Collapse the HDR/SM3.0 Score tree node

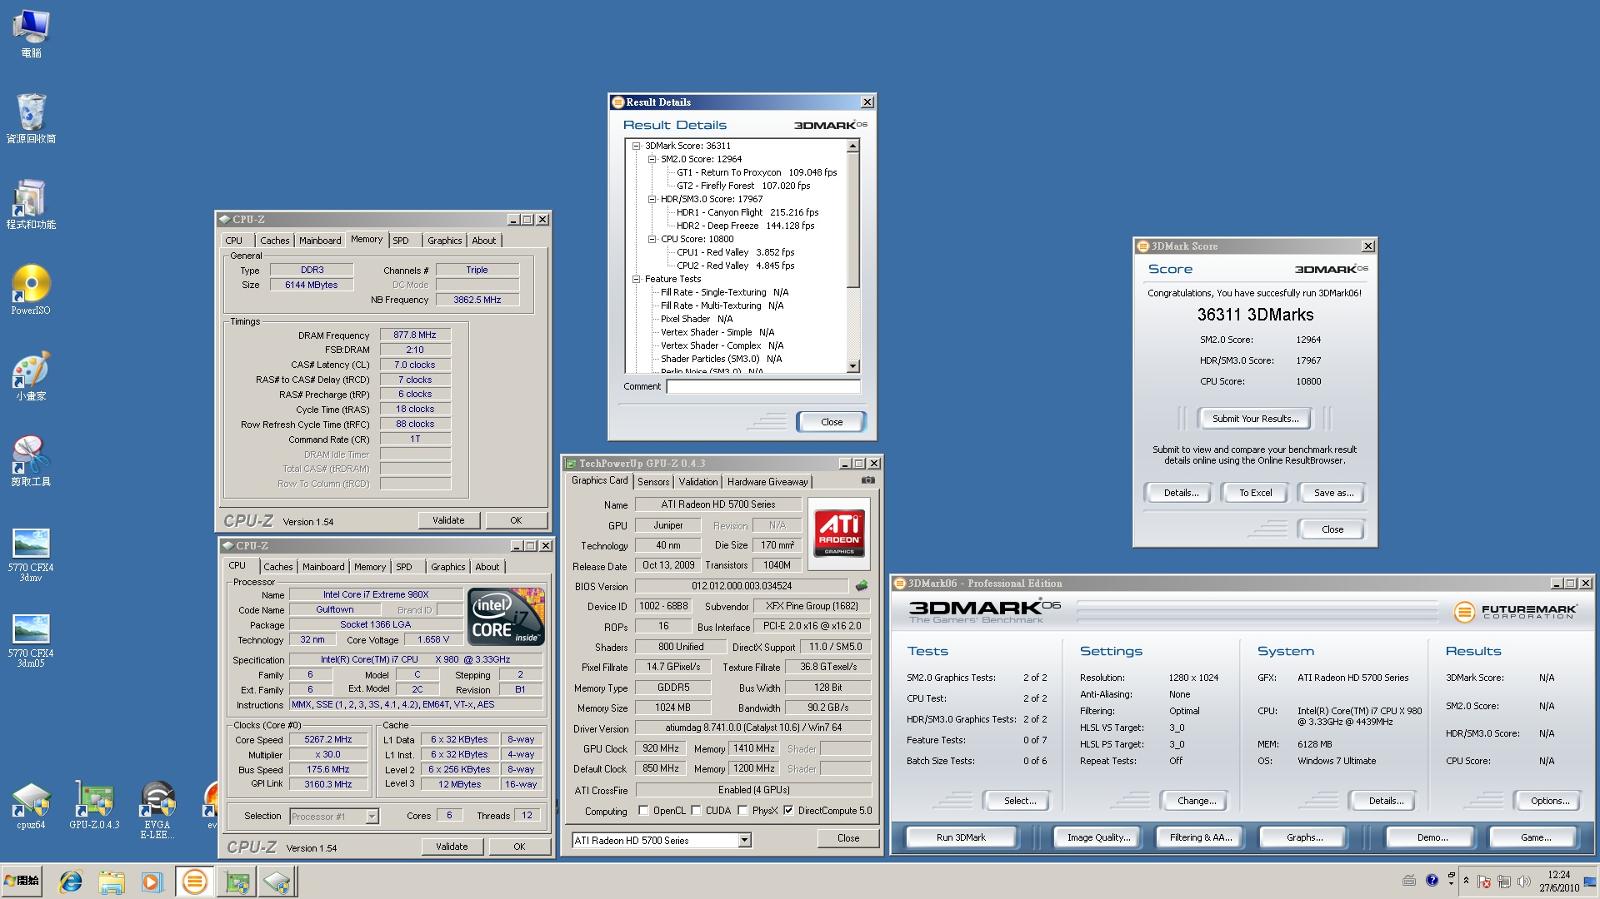pyautogui.click(x=651, y=199)
